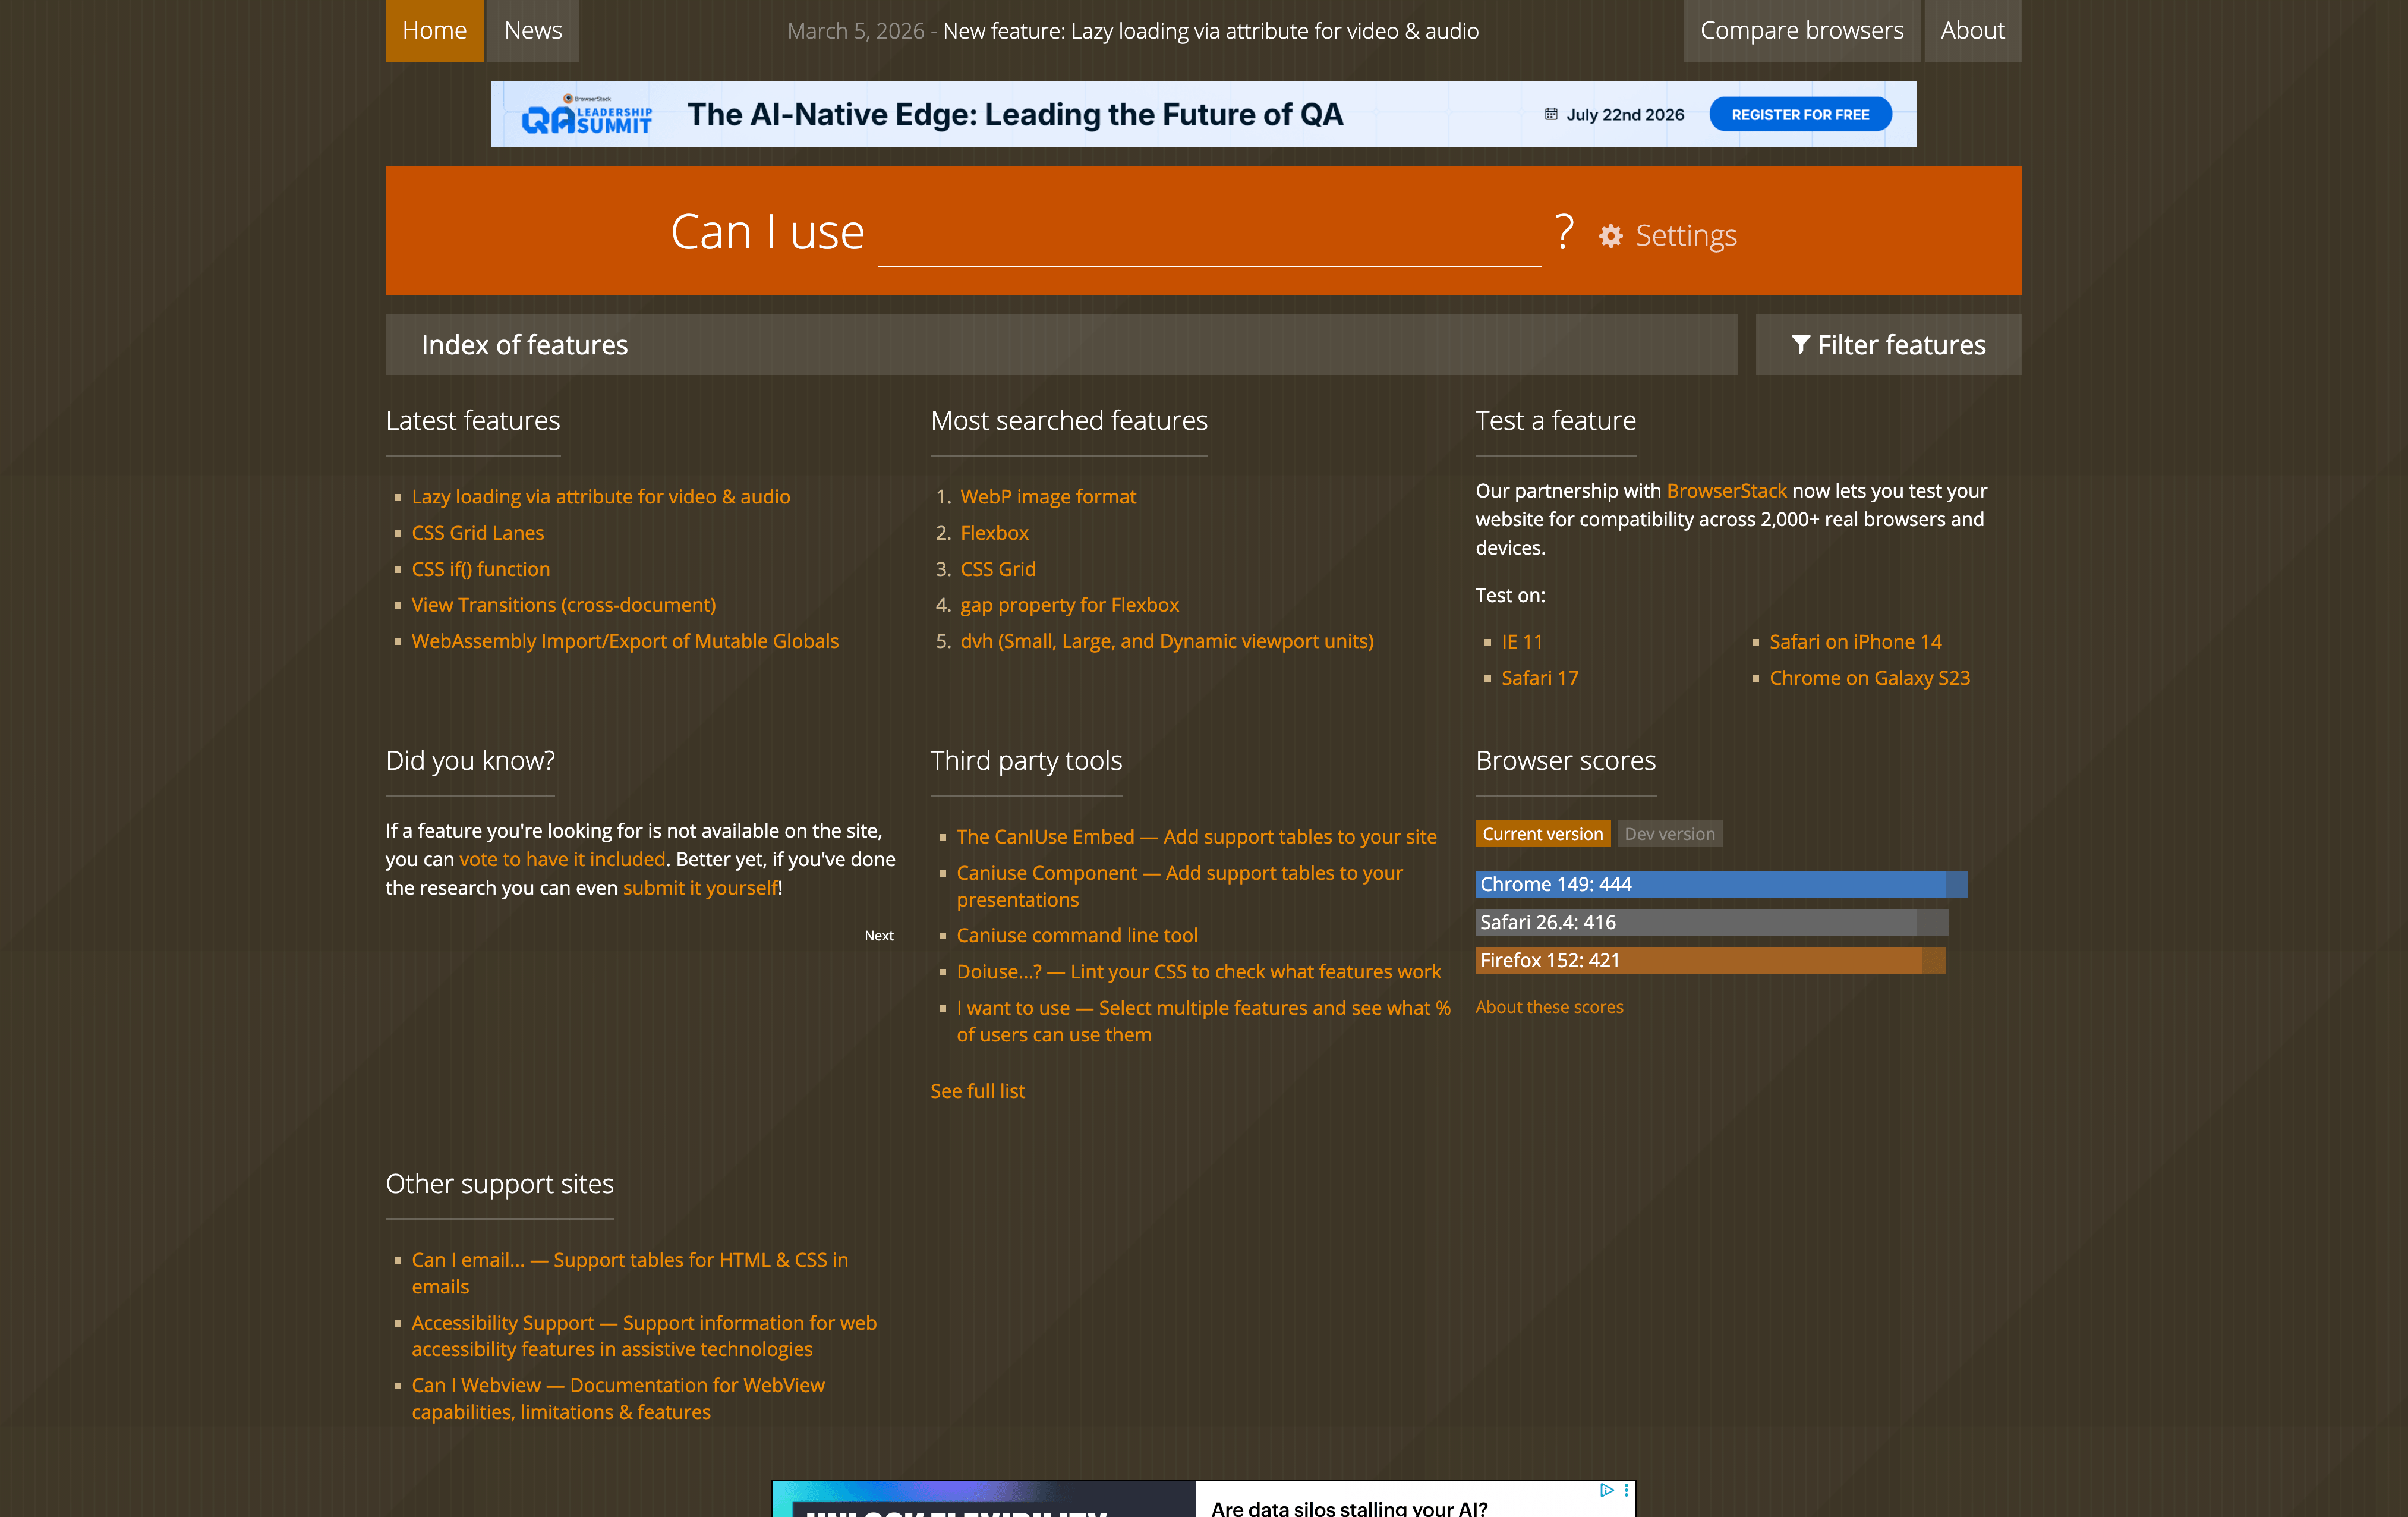Viewport: 2408px width, 1517px height.
Task: Open Compare browsers page
Action: point(1801,30)
